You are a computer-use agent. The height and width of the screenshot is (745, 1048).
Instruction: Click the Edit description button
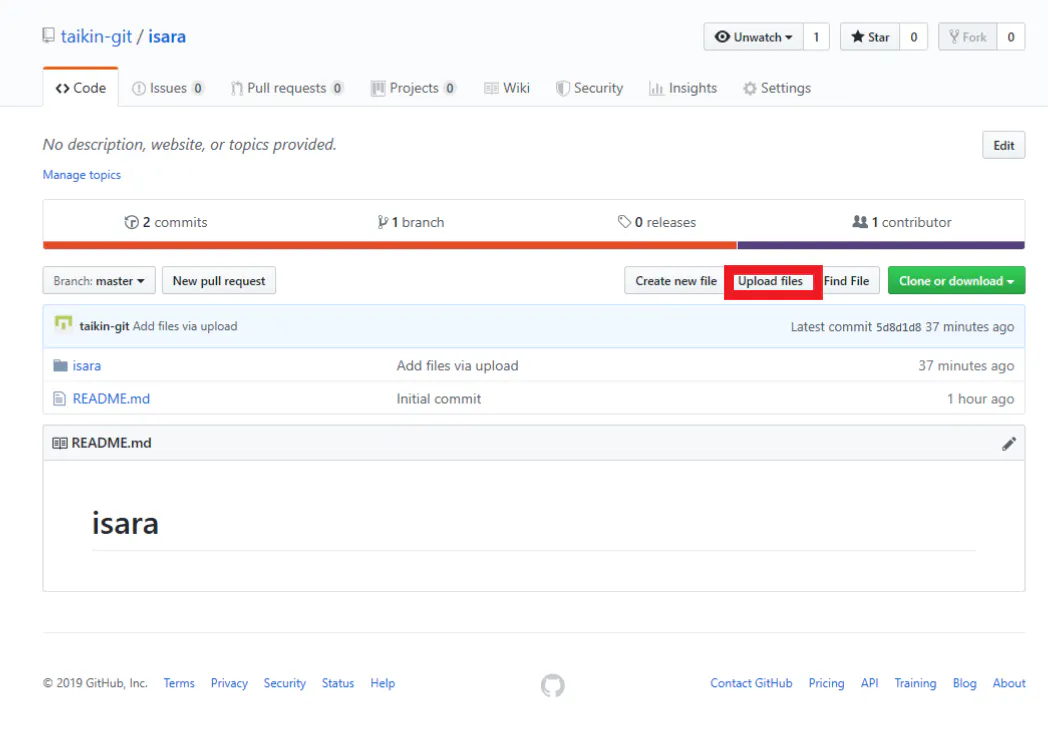coord(1003,145)
